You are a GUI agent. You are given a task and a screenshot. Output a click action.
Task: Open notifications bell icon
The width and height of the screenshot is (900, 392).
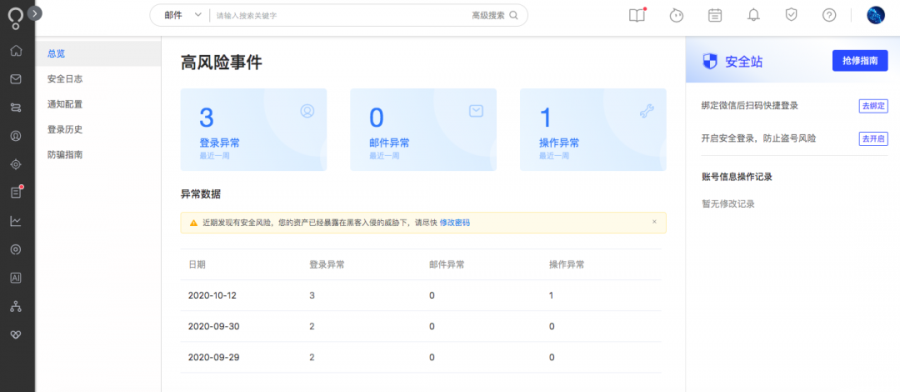click(x=753, y=15)
